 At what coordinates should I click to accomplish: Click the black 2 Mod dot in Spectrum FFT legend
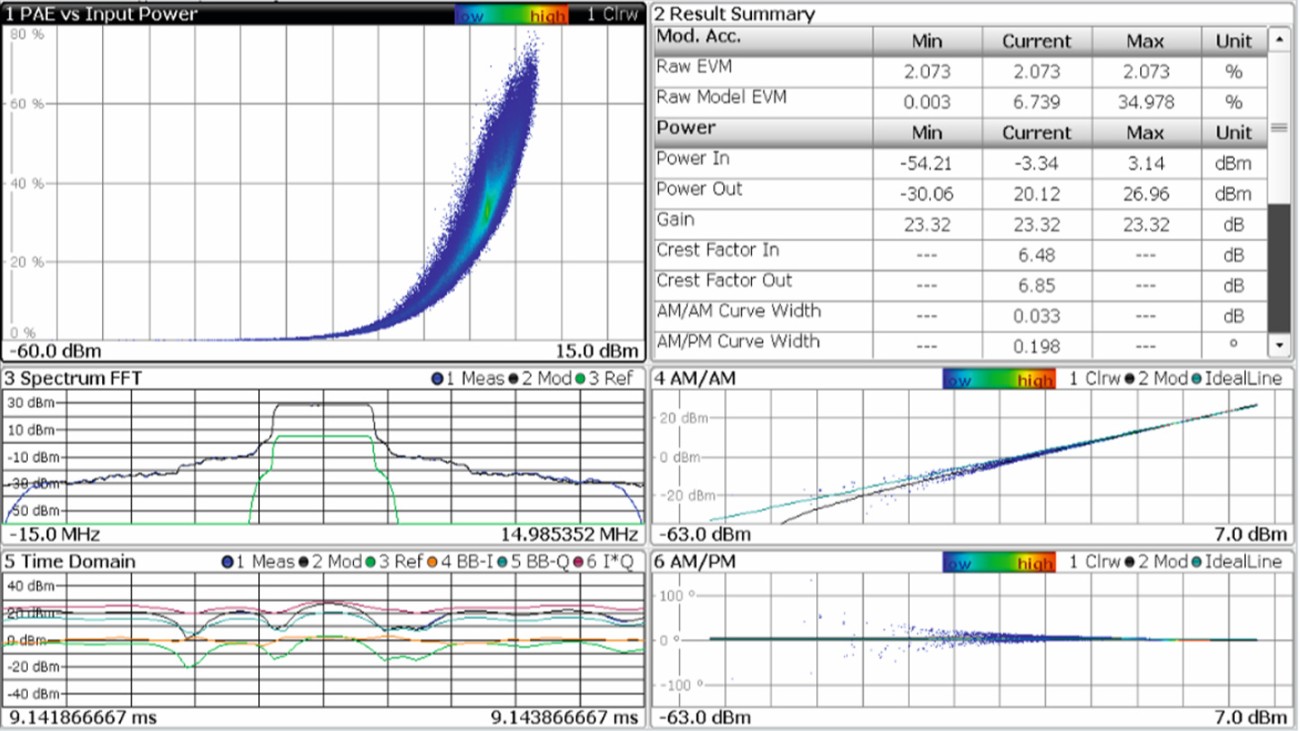513,380
